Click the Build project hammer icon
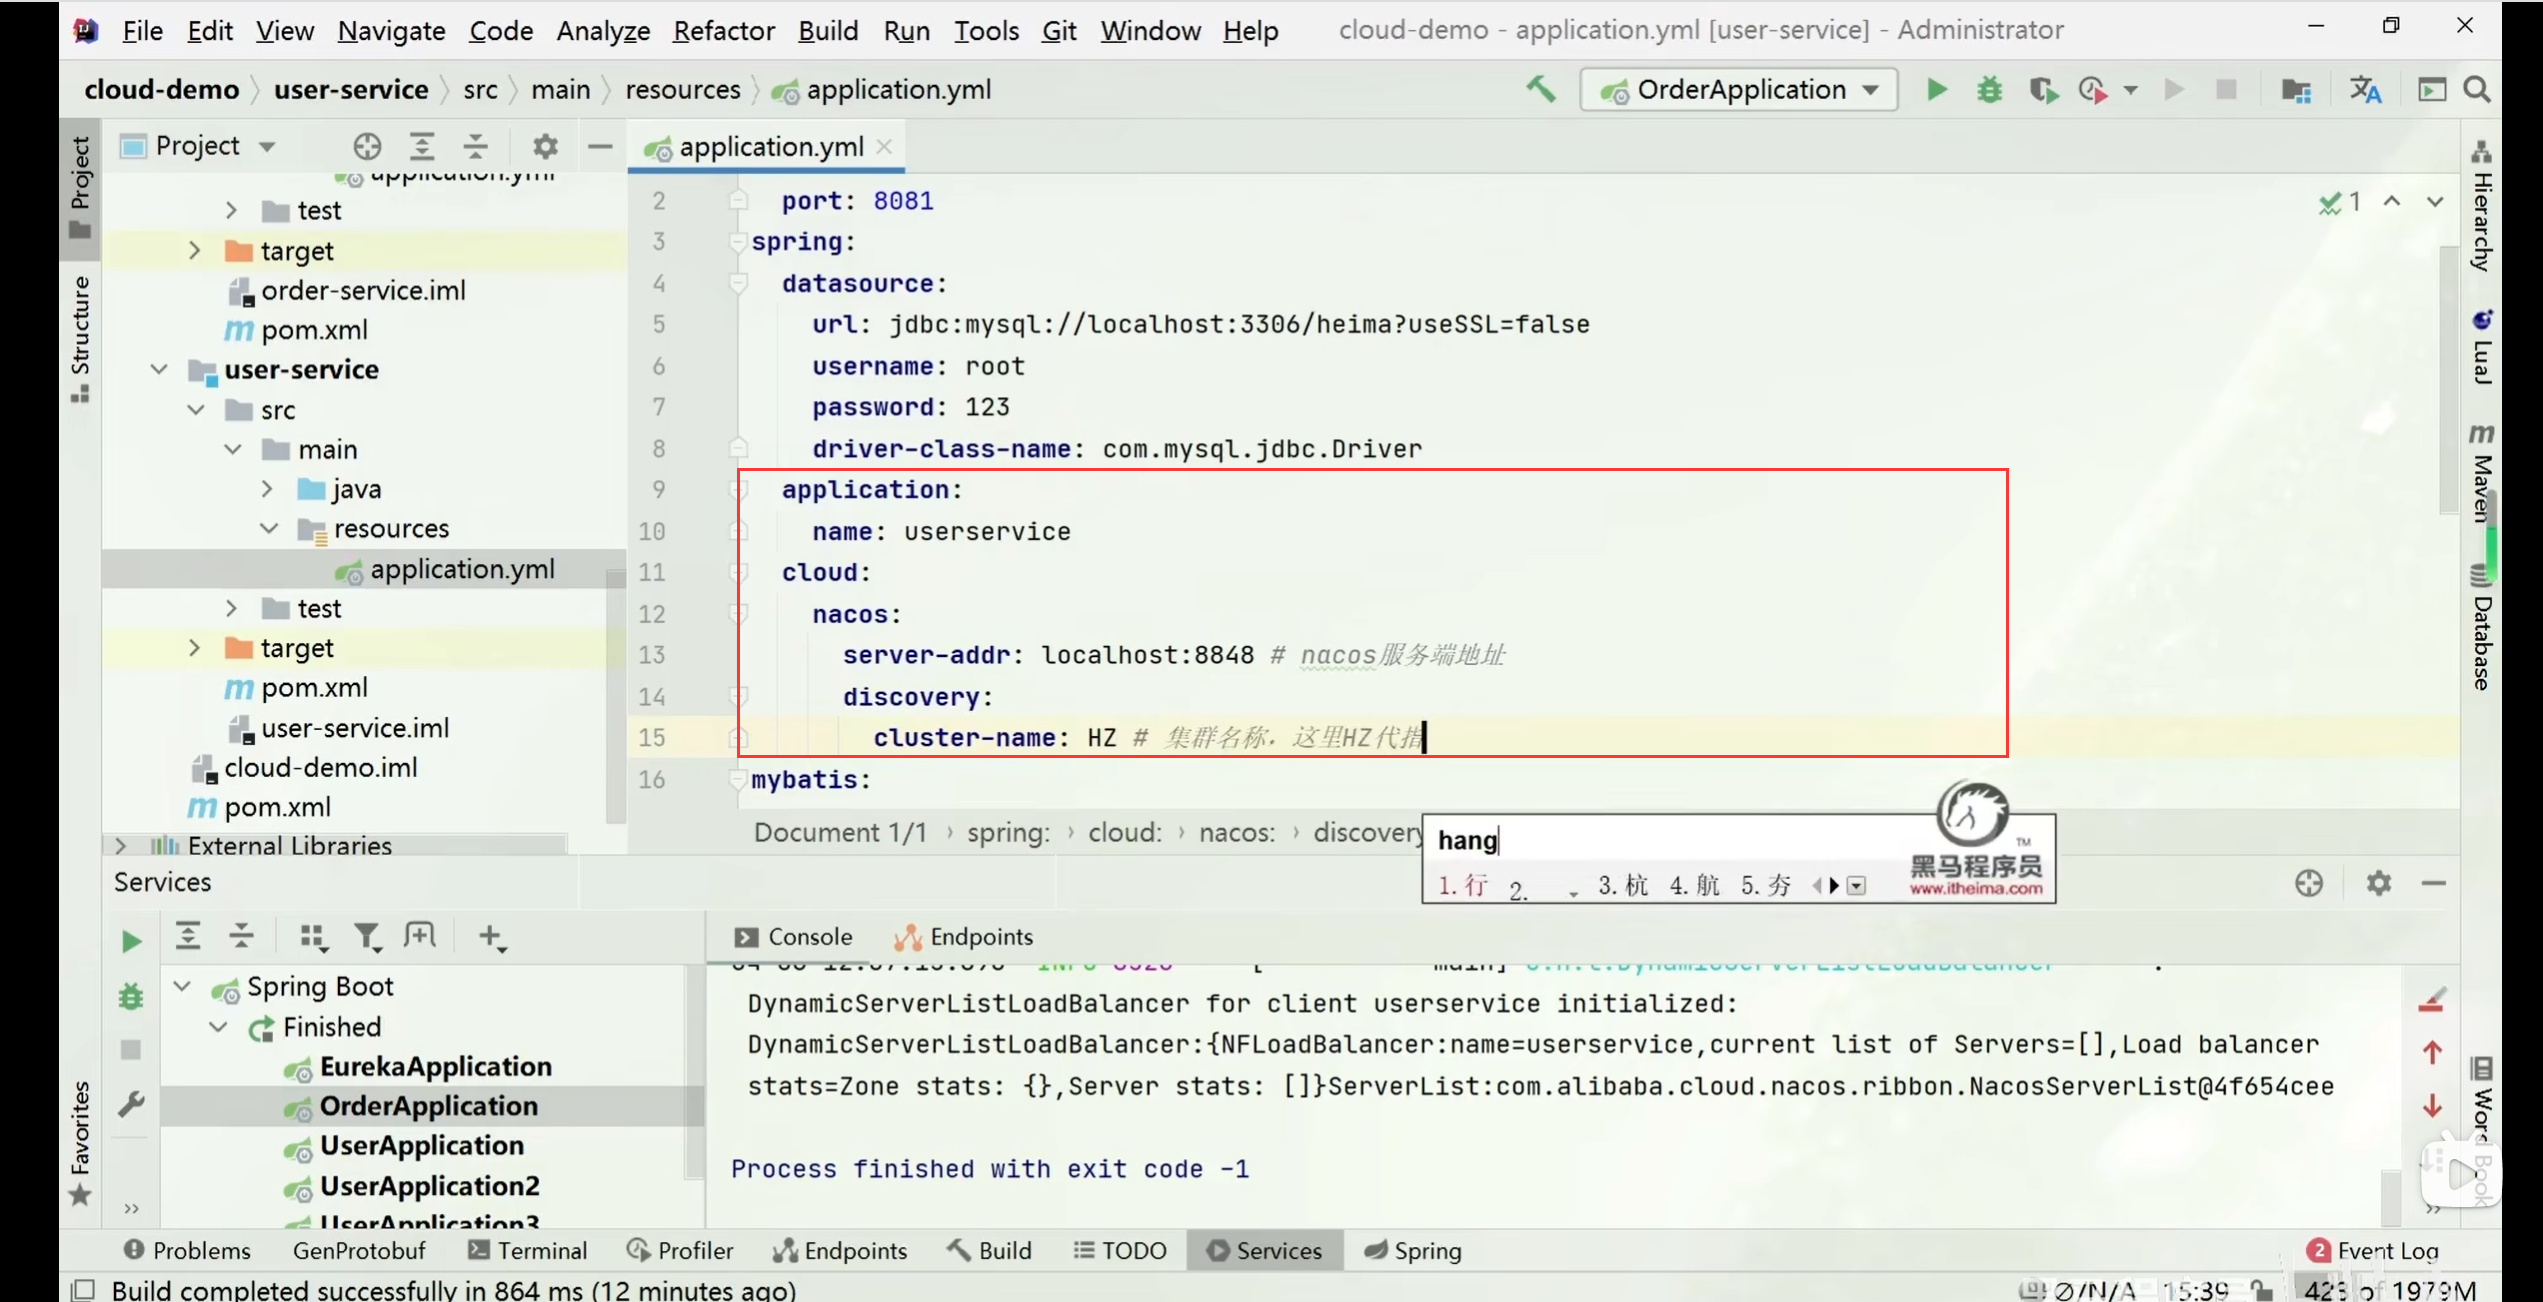The image size is (2543, 1302). point(1541,90)
